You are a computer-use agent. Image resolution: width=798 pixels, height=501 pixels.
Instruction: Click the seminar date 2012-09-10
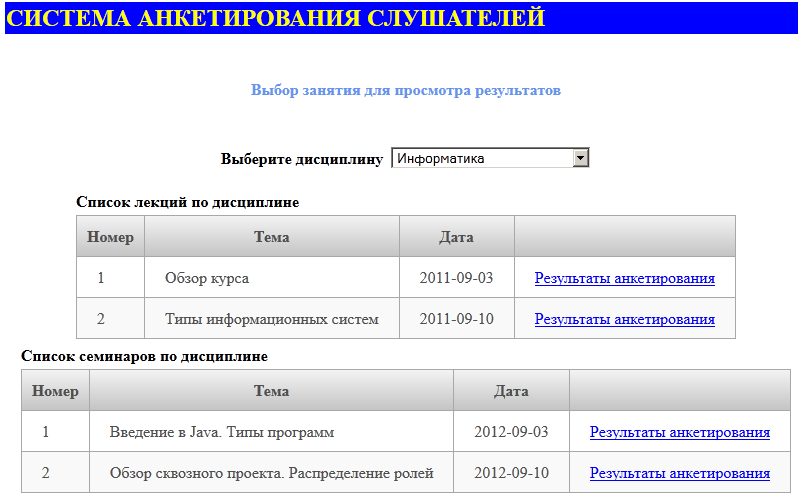coord(511,473)
